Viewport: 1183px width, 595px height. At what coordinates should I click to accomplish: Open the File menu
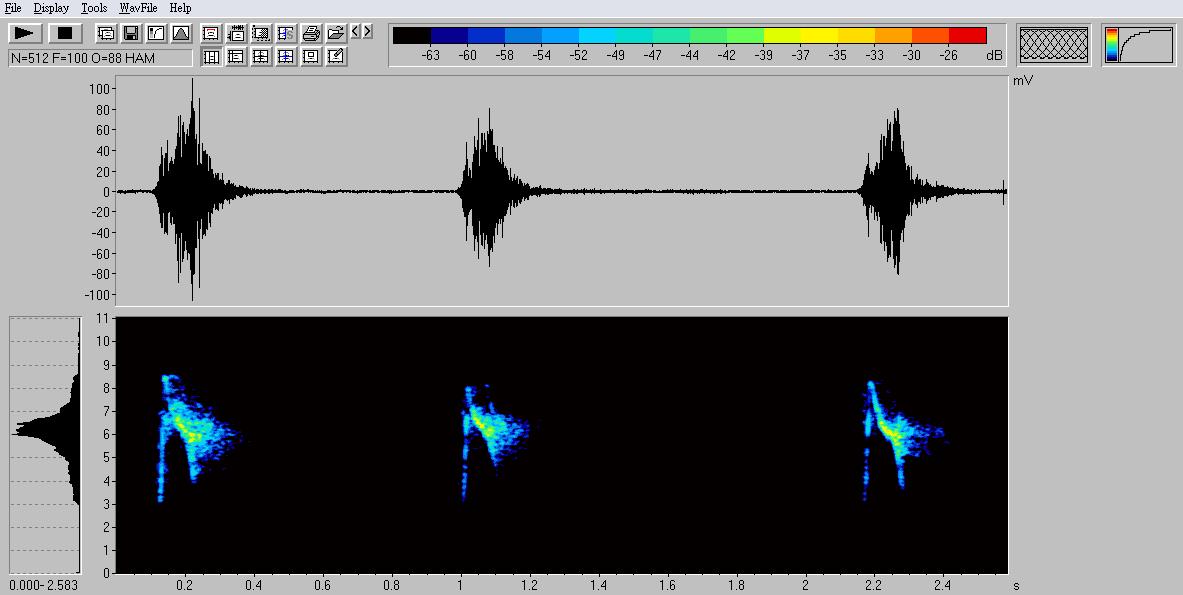[13, 8]
